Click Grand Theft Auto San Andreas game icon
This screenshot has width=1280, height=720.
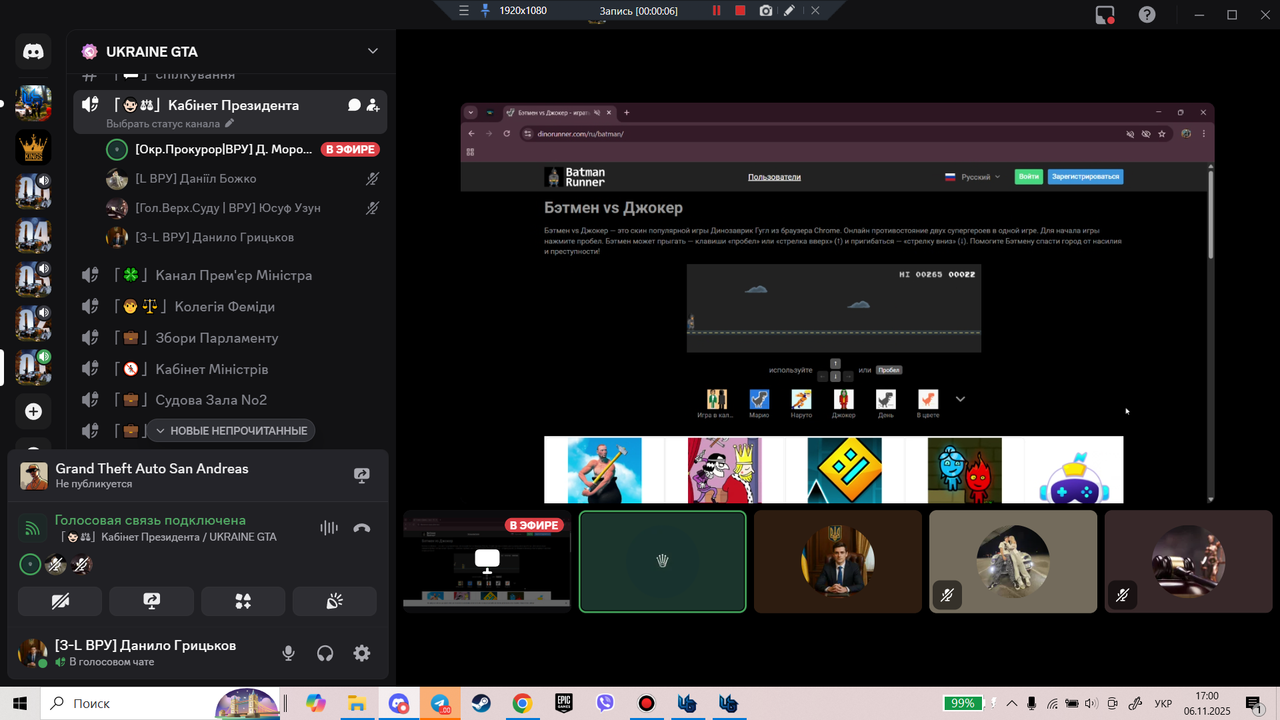[34, 476]
